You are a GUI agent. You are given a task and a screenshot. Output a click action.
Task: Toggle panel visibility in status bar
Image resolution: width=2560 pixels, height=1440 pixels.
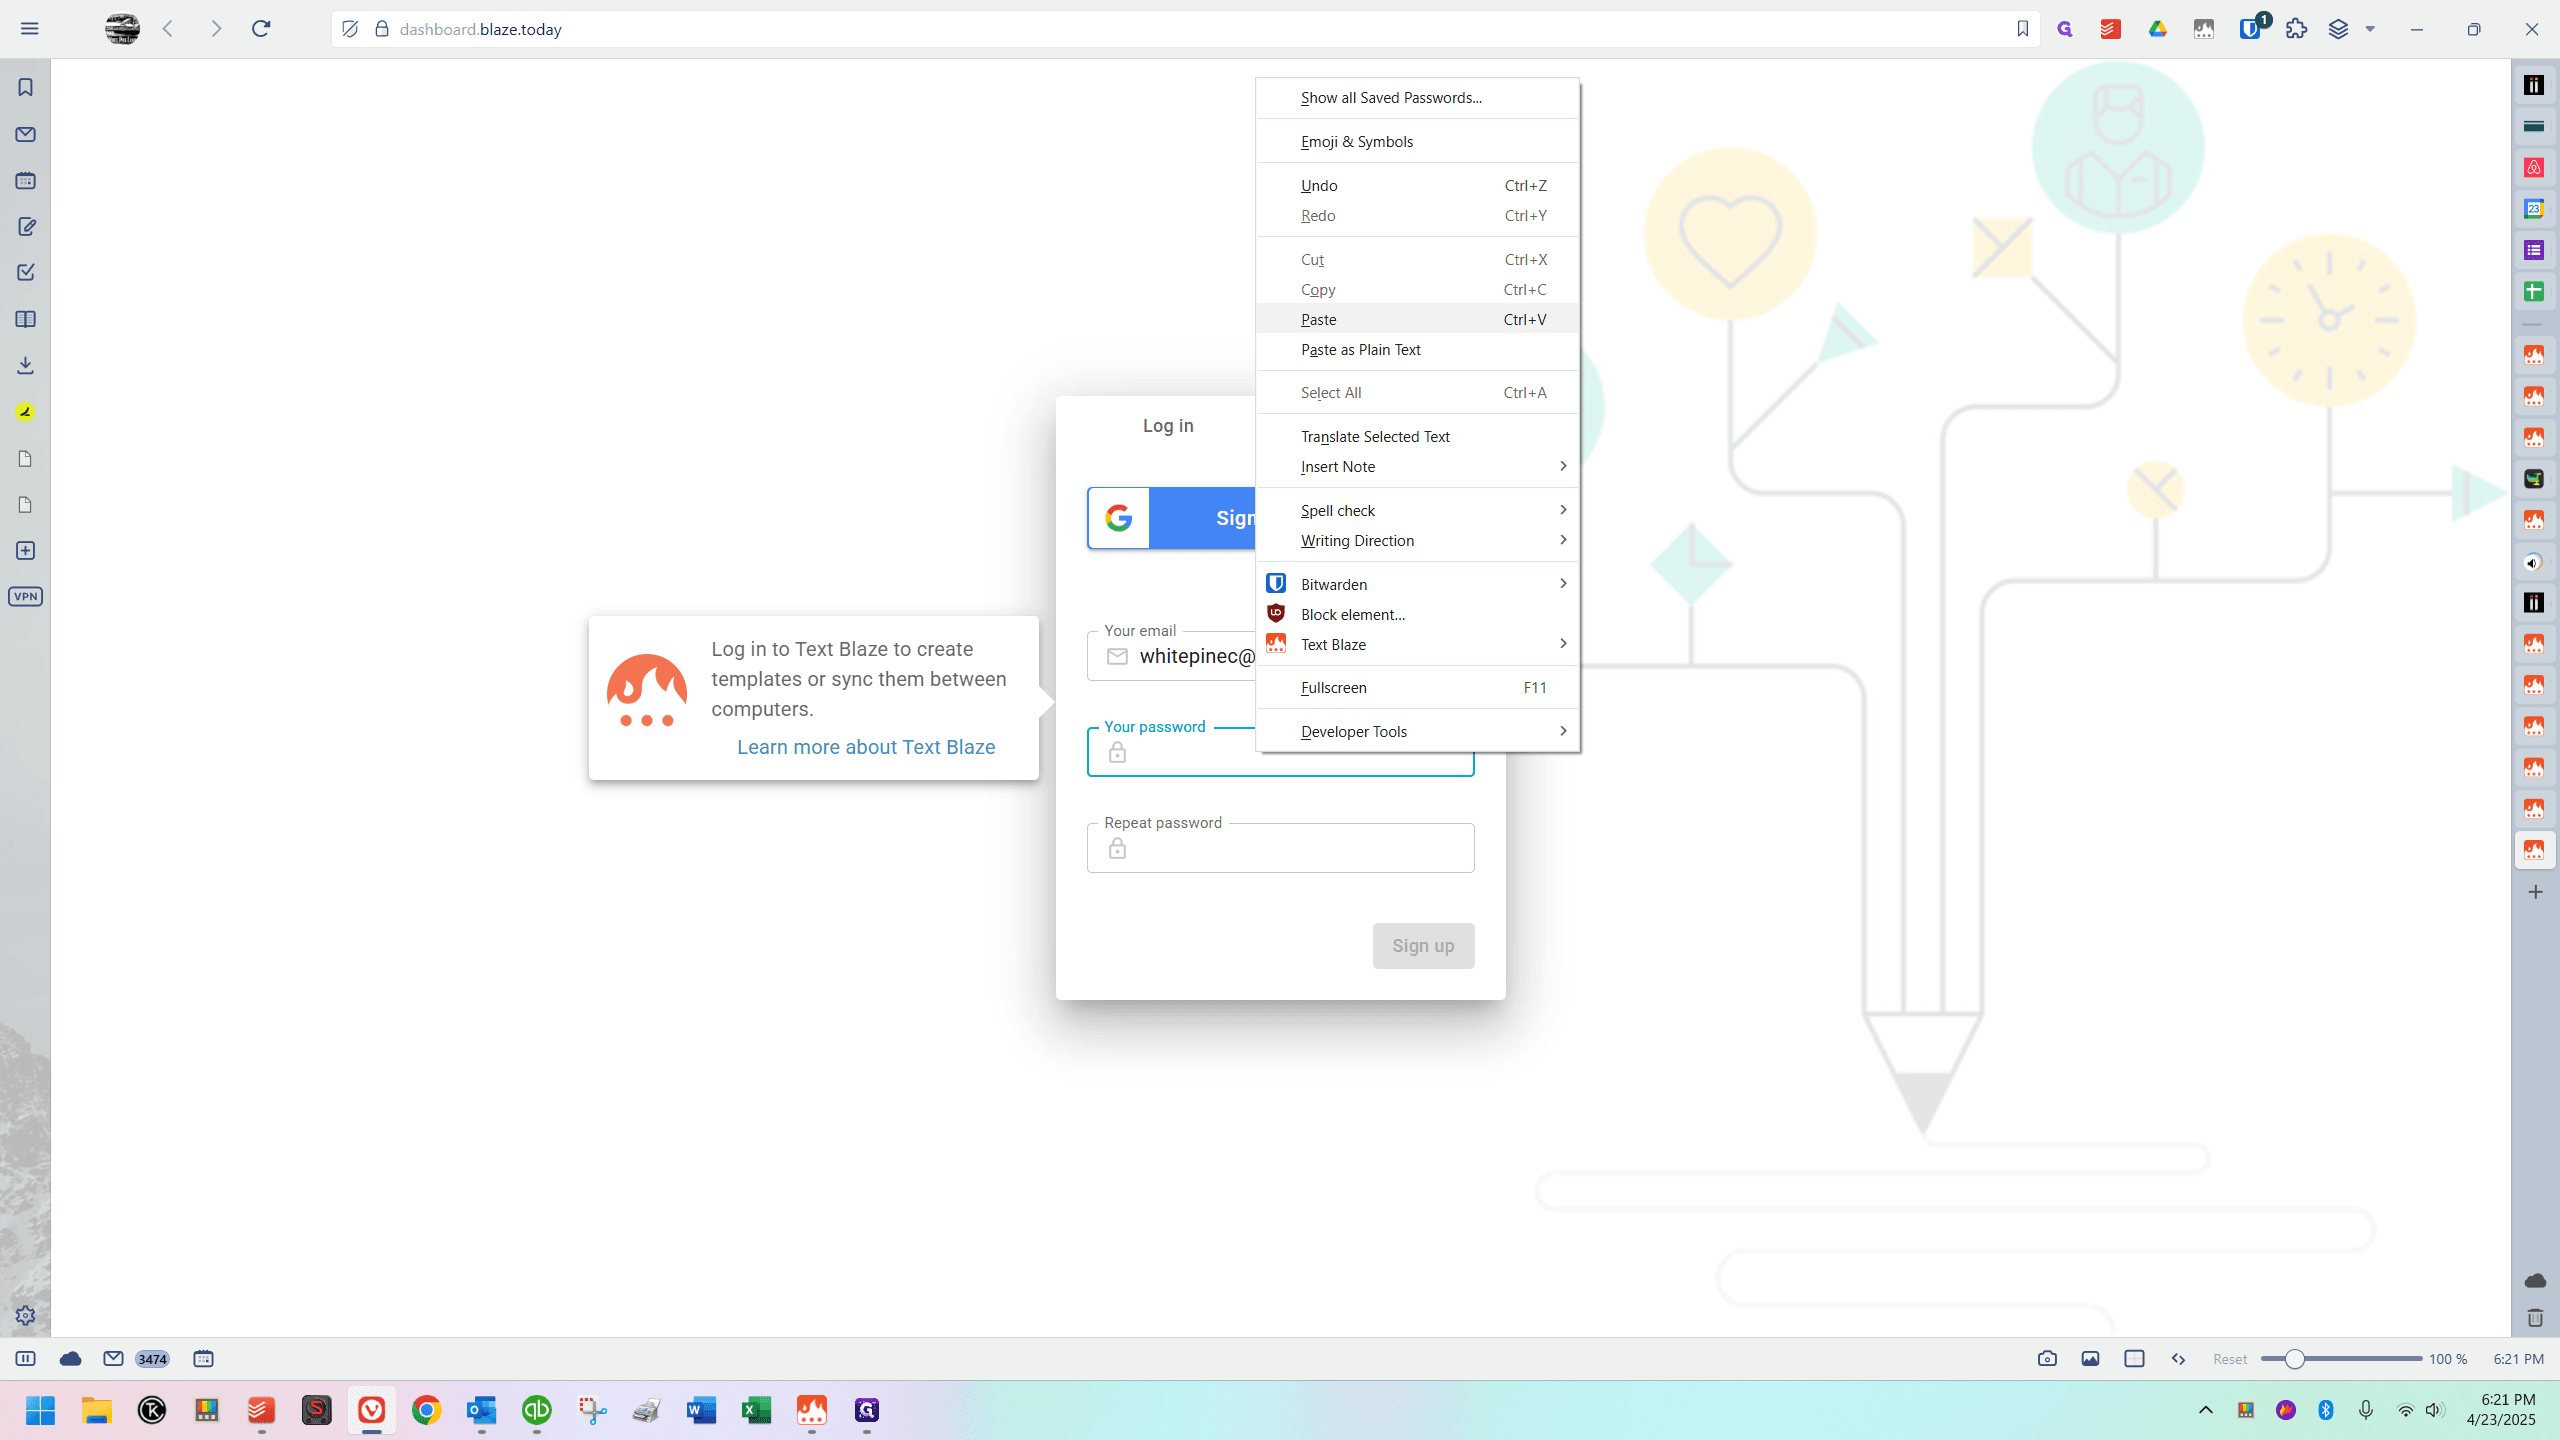click(26, 1359)
